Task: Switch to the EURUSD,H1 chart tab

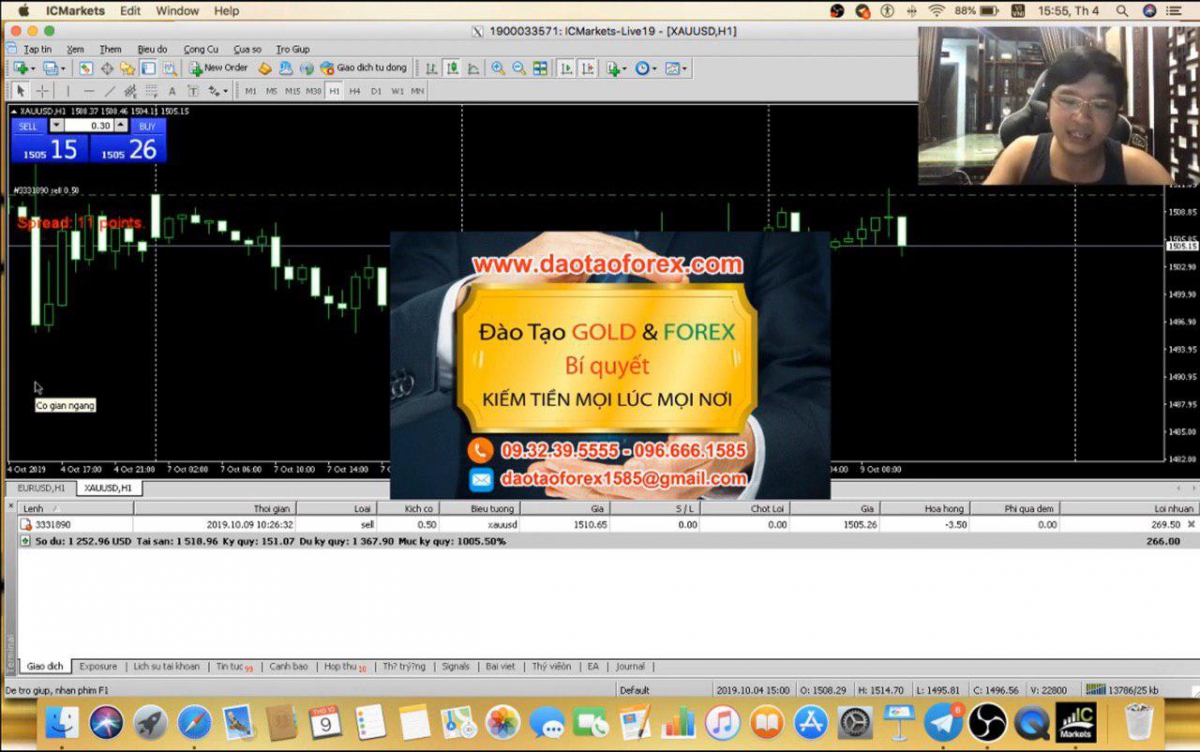Action: [x=41, y=488]
